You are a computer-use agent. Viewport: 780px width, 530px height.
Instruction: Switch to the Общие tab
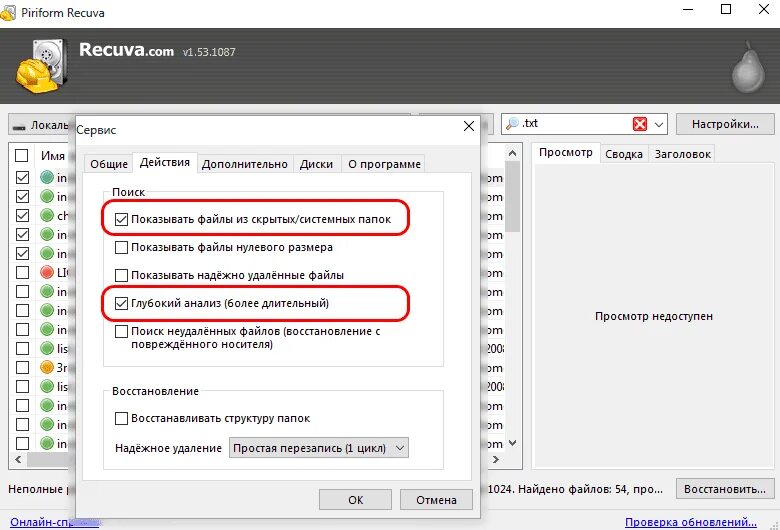tap(109, 164)
